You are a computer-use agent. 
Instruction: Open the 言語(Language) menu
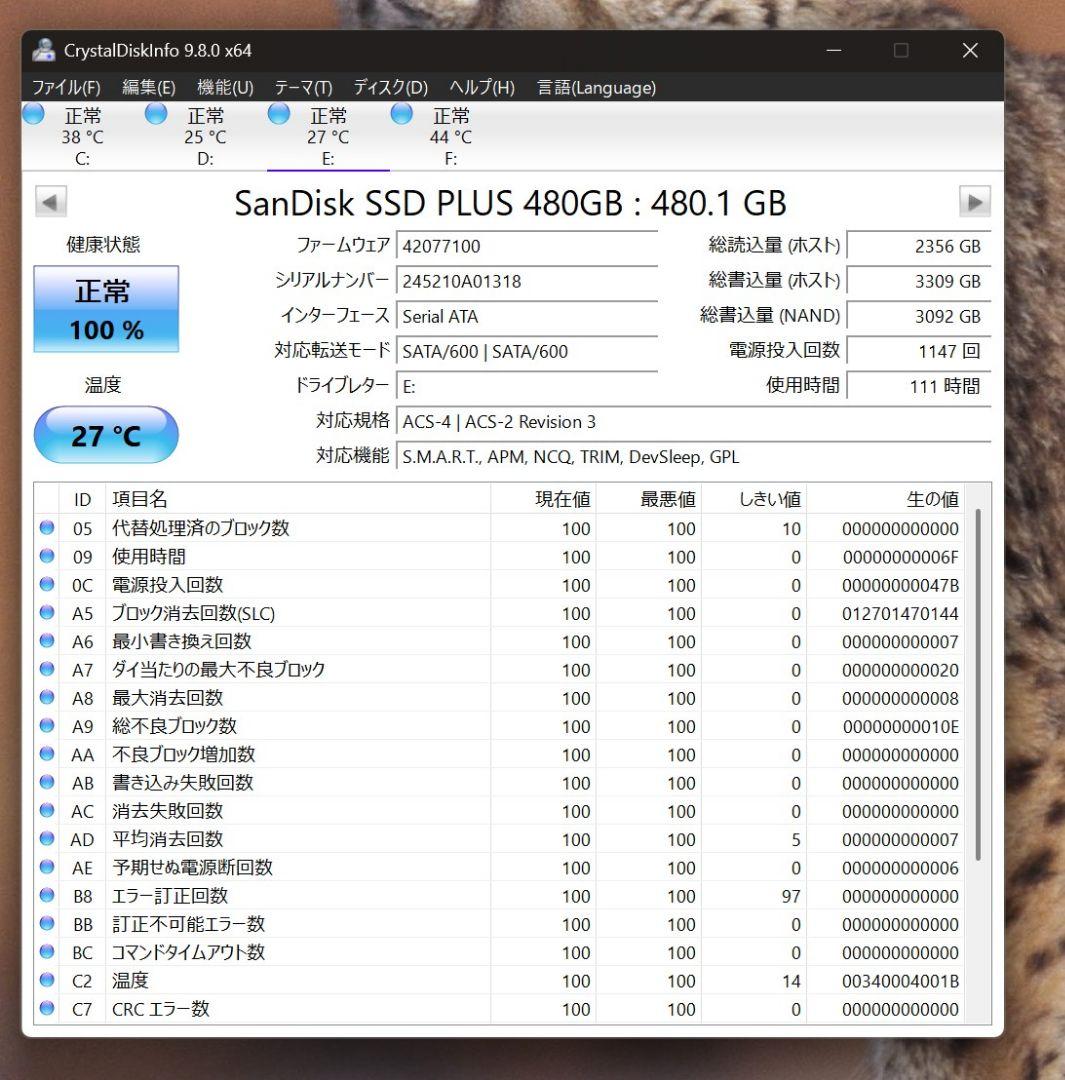(x=597, y=87)
